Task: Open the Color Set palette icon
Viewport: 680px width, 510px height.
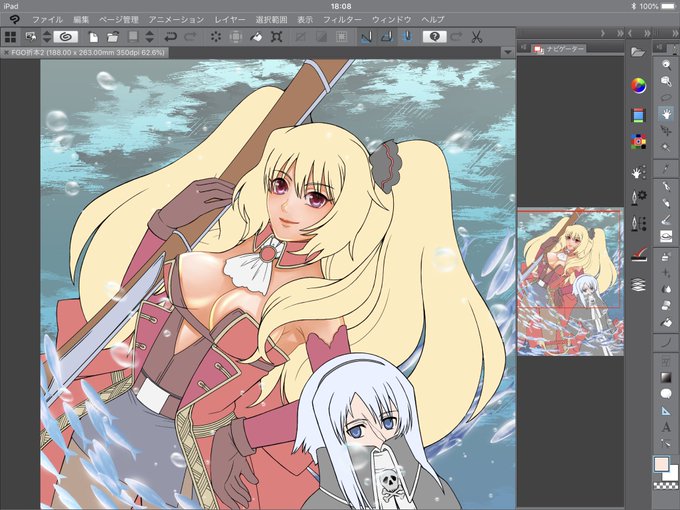Action: point(638,142)
